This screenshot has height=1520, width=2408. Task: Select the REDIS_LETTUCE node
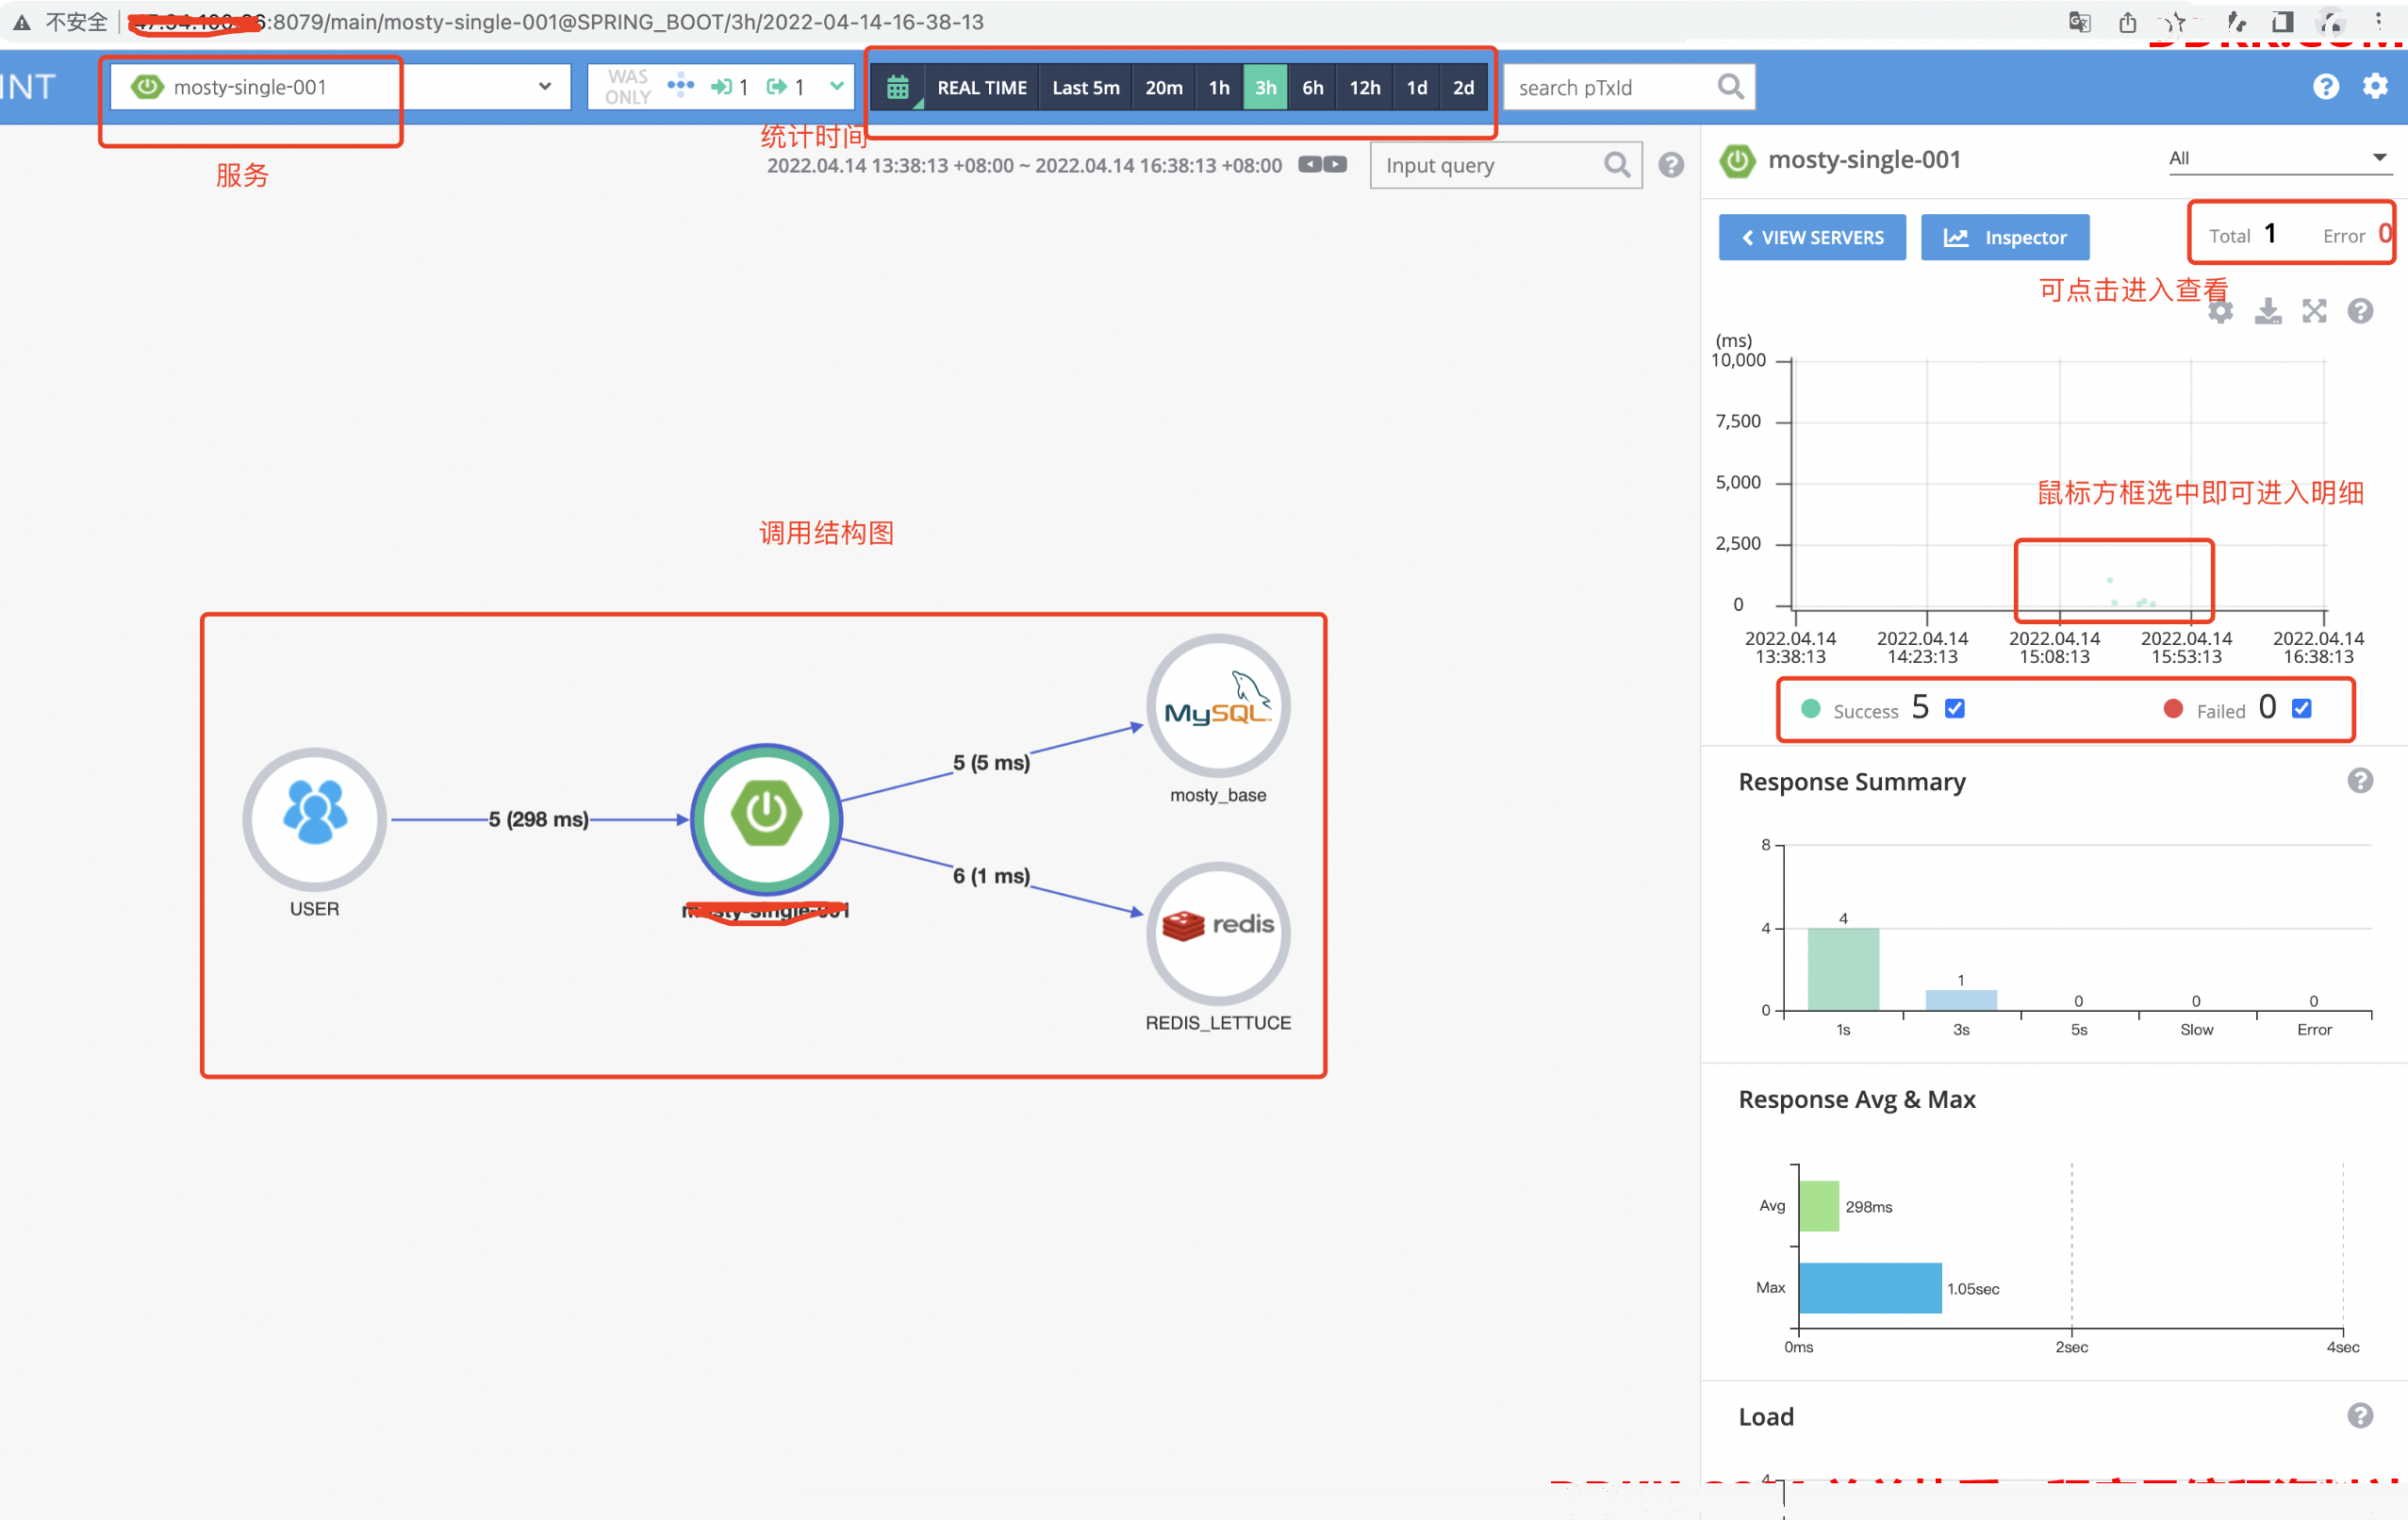(1218, 933)
